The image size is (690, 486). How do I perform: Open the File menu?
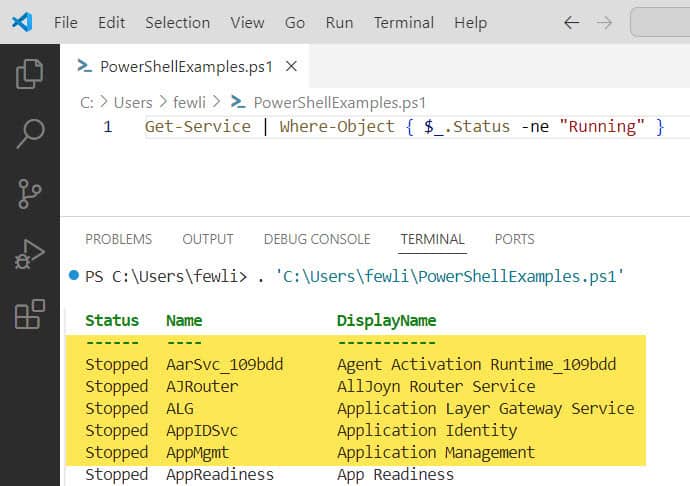(66, 22)
